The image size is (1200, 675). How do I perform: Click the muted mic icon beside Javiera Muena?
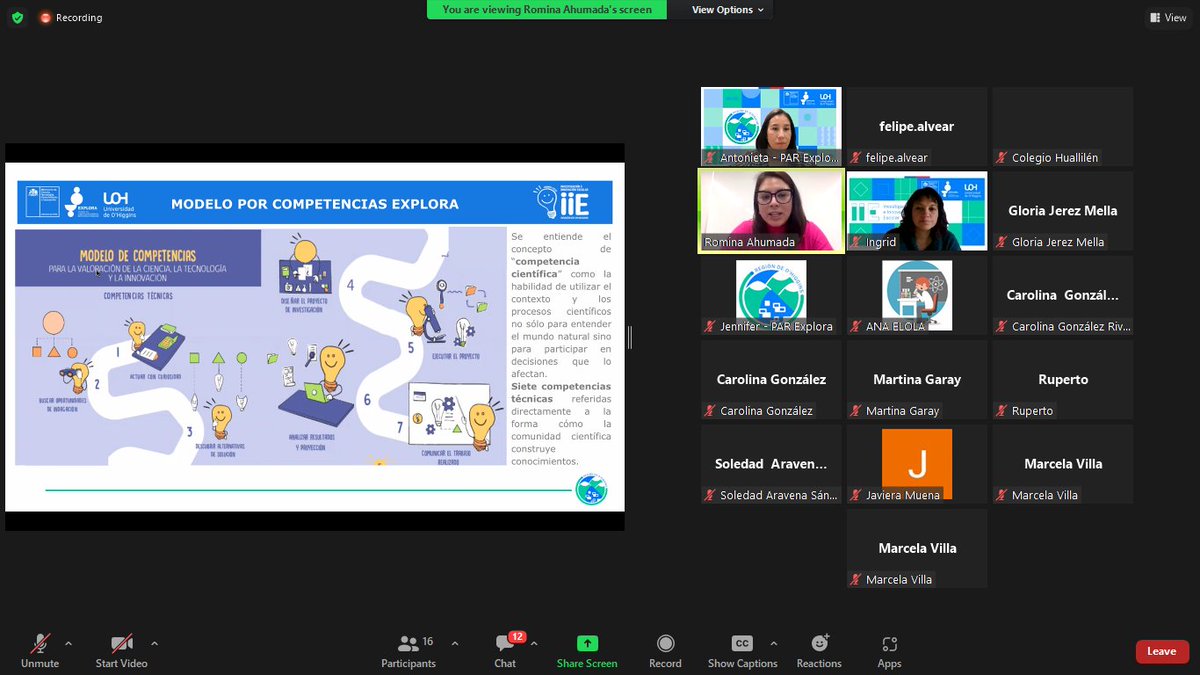(856, 495)
